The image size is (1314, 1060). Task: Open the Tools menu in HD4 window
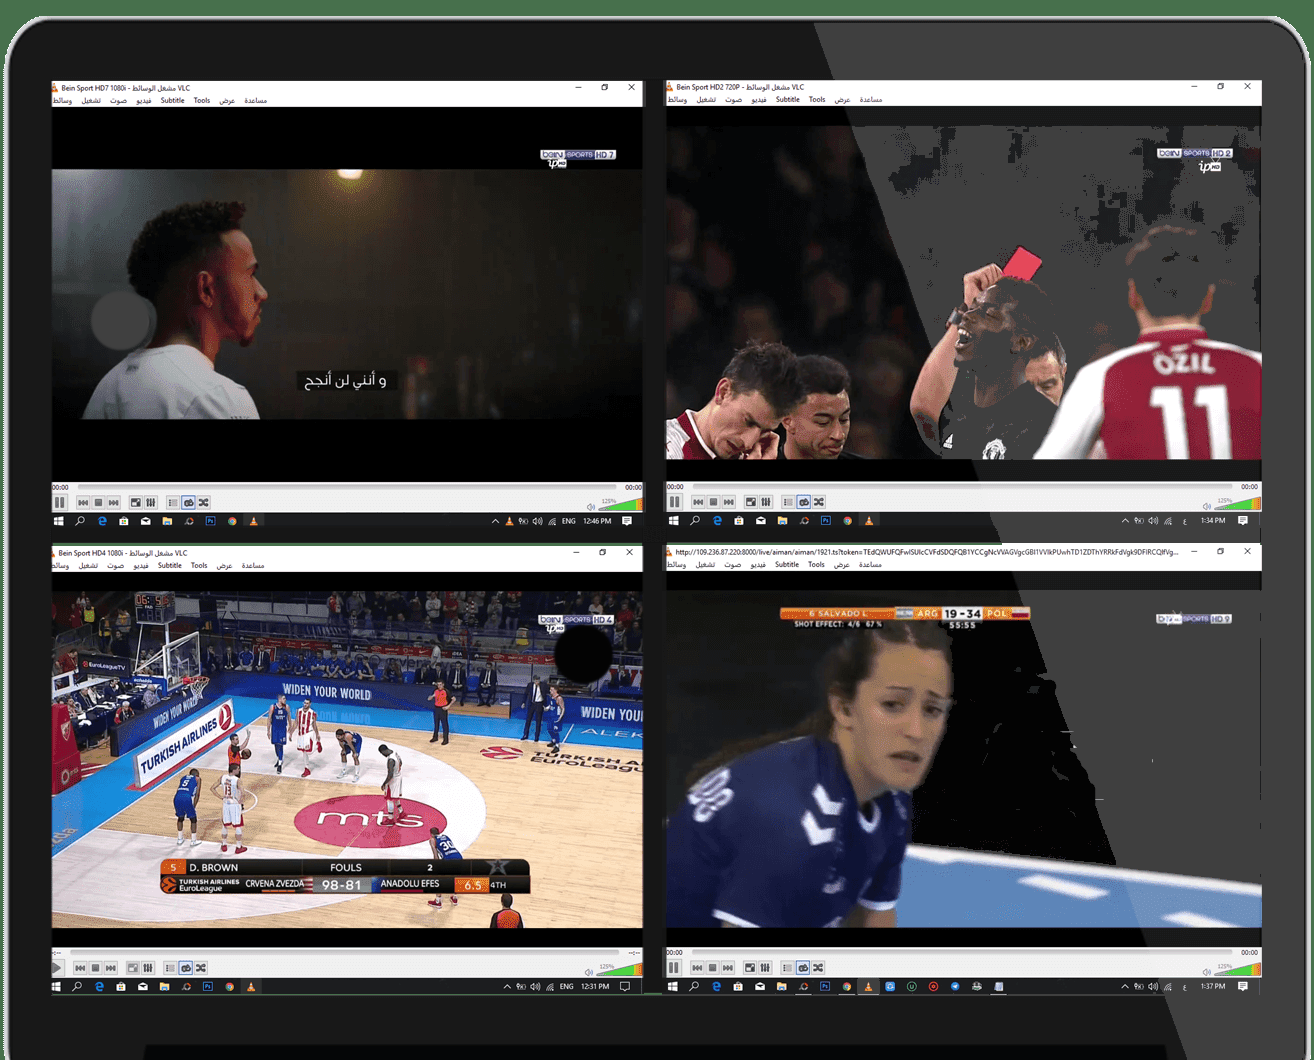(x=199, y=565)
